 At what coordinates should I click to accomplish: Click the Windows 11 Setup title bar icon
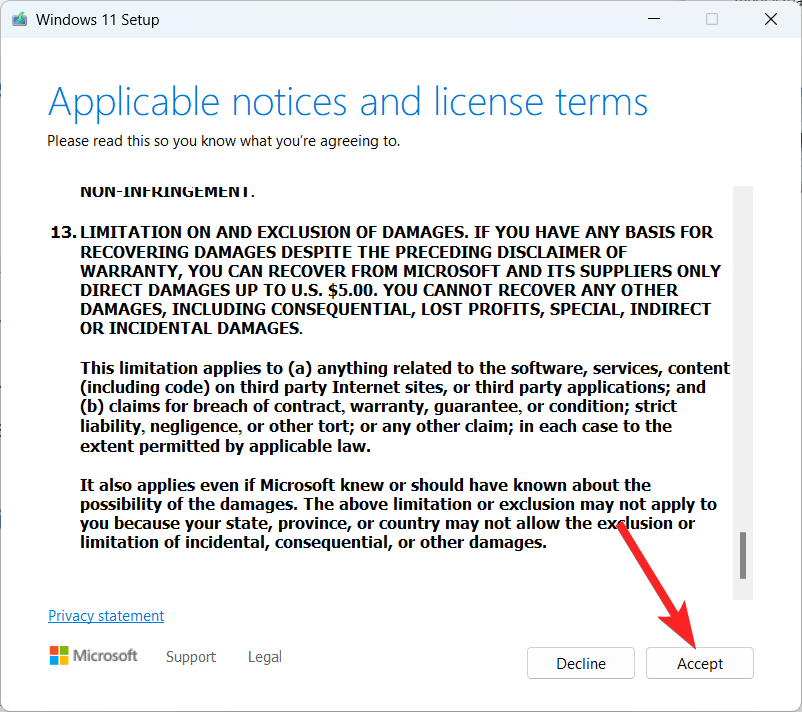click(x=19, y=20)
